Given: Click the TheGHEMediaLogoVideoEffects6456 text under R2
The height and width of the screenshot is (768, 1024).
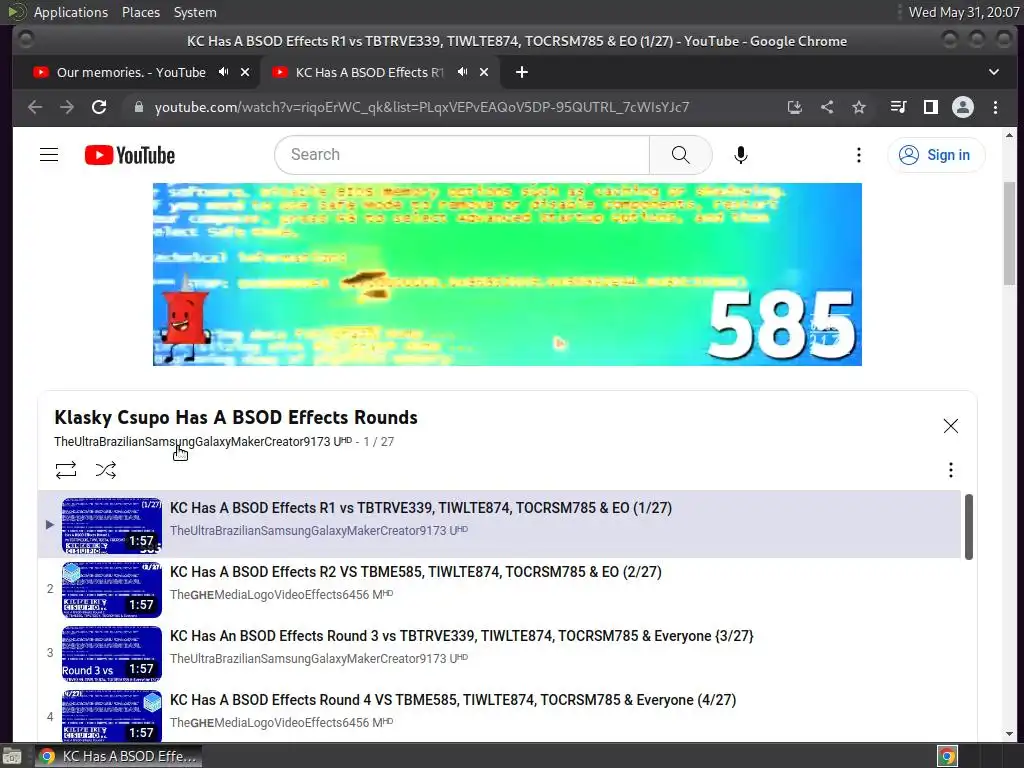Looking at the screenshot, I should [x=281, y=594].
